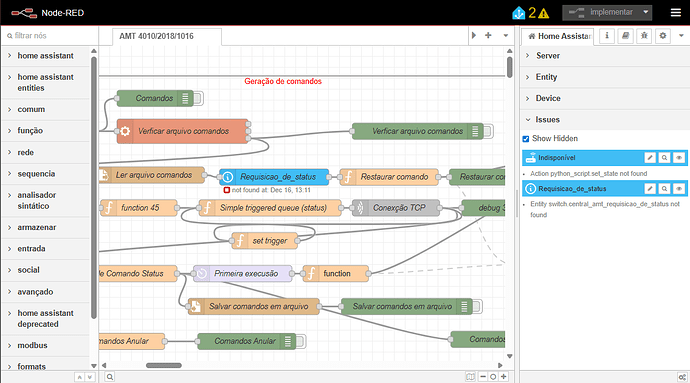Click the palette vertical scrollbar

click(94, 187)
